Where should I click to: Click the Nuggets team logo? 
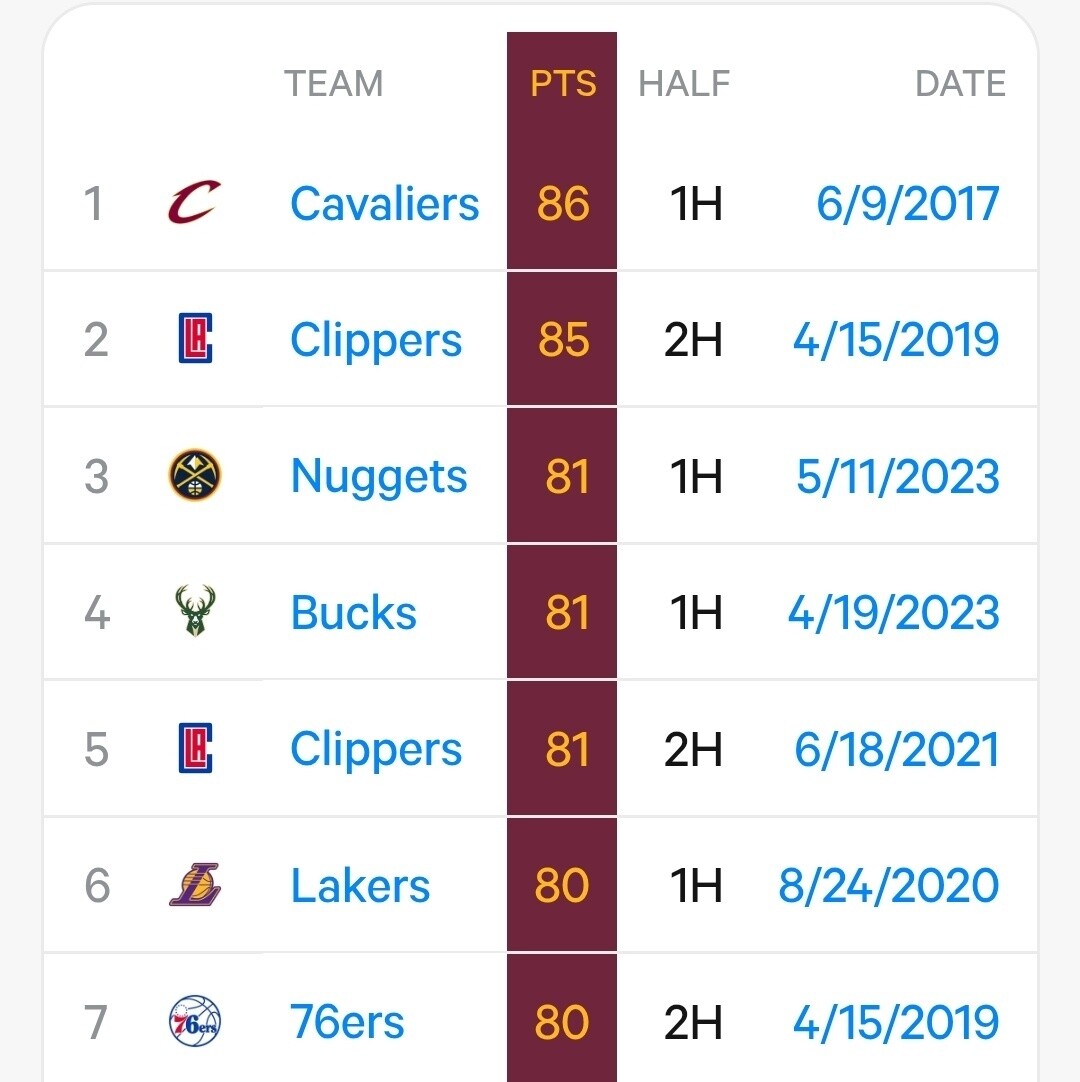pos(195,475)
